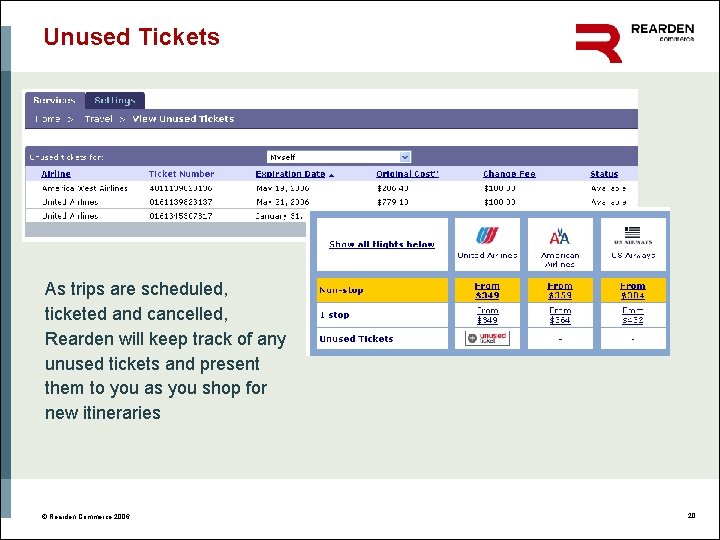Click ticket number 0161139823137
This screenshot has width=720, height=540.
181,202
